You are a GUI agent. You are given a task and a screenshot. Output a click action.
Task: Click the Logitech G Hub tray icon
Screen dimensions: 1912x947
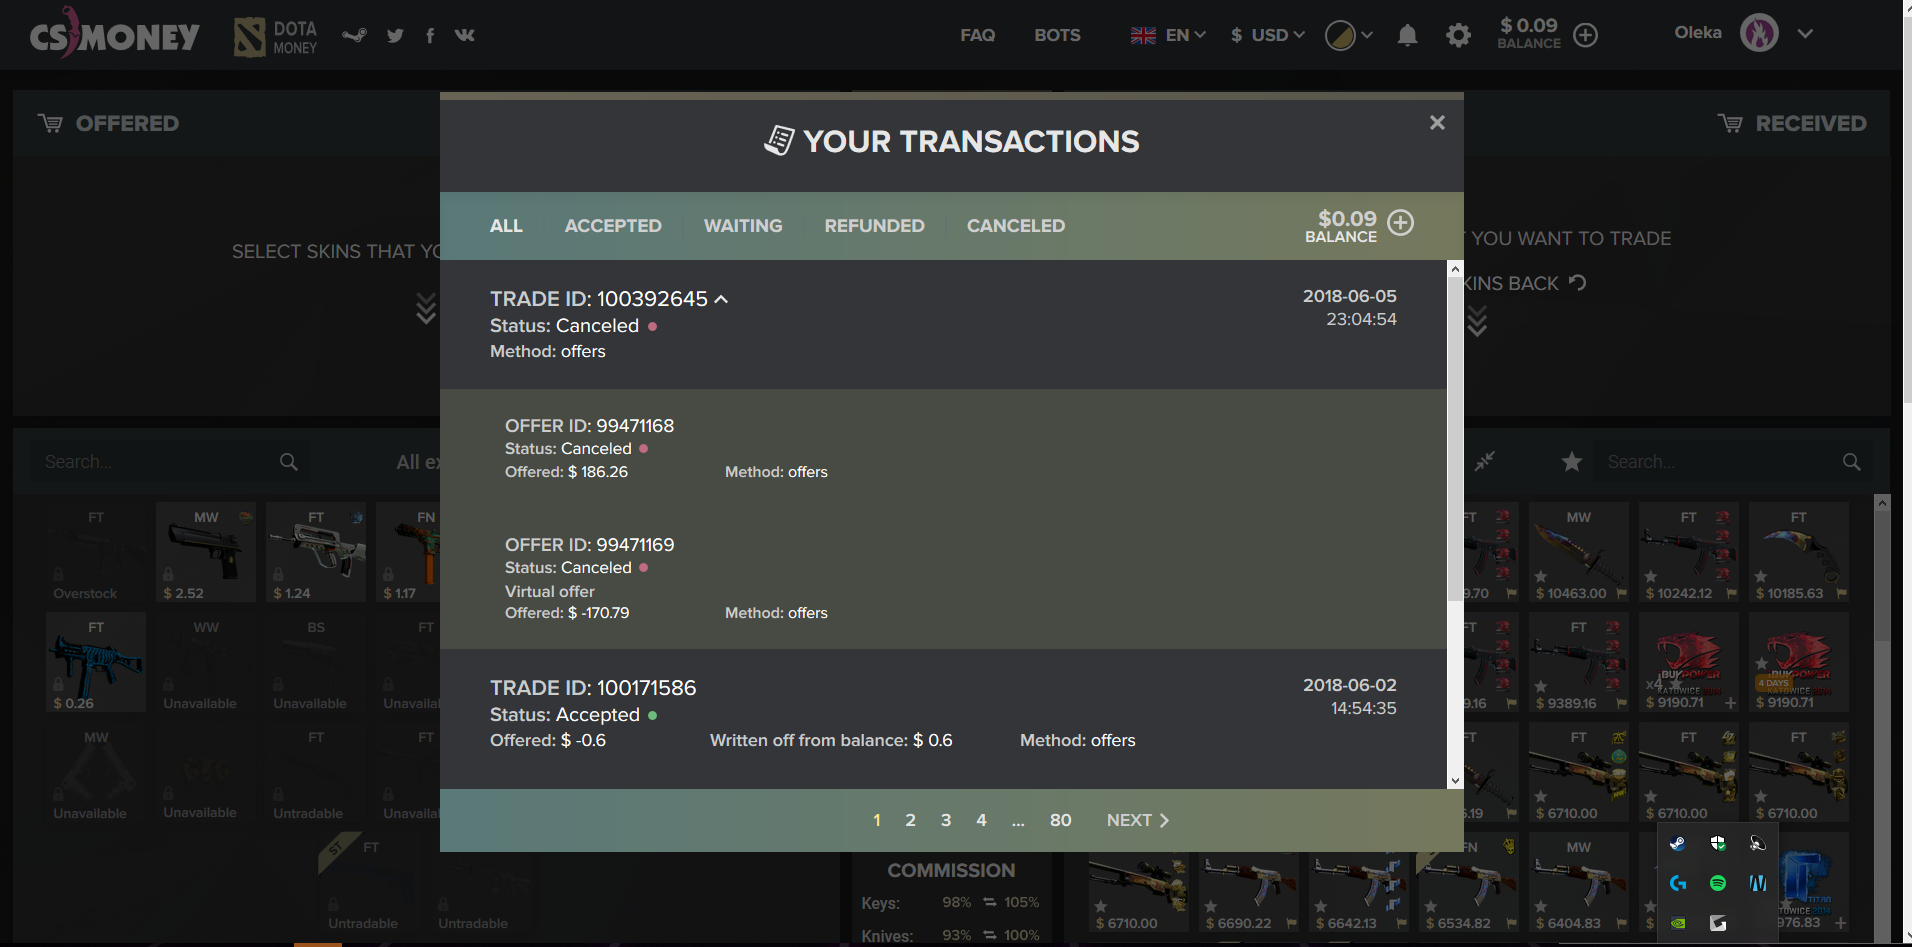[x=1678, y=883]
